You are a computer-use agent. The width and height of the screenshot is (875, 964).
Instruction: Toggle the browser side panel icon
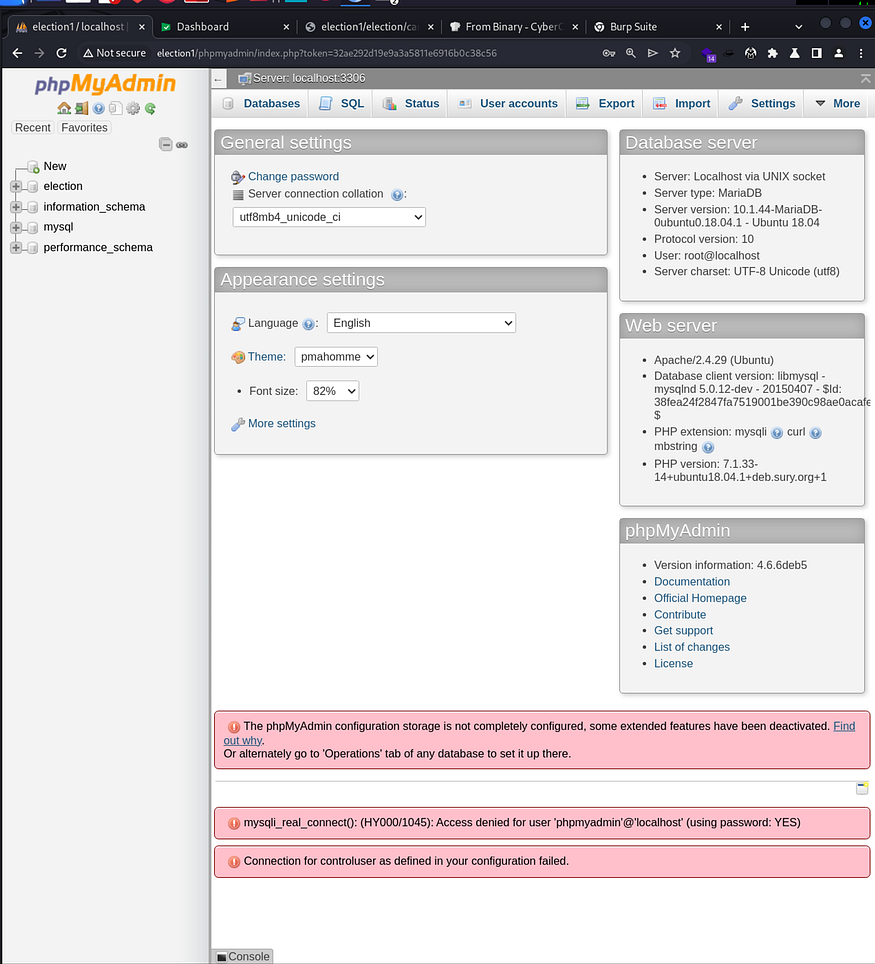(x=817, y=53)
